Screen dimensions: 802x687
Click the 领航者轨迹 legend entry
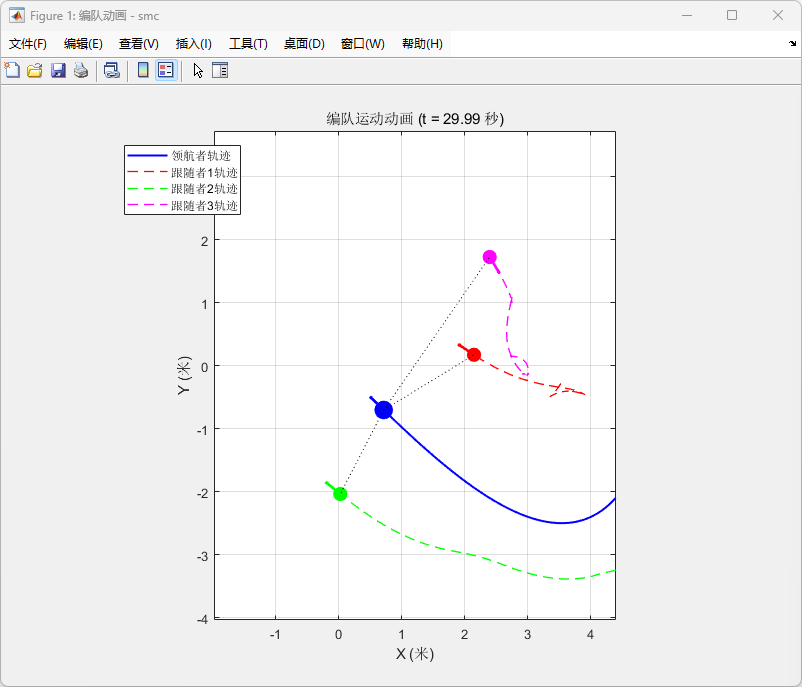(201, 156)
